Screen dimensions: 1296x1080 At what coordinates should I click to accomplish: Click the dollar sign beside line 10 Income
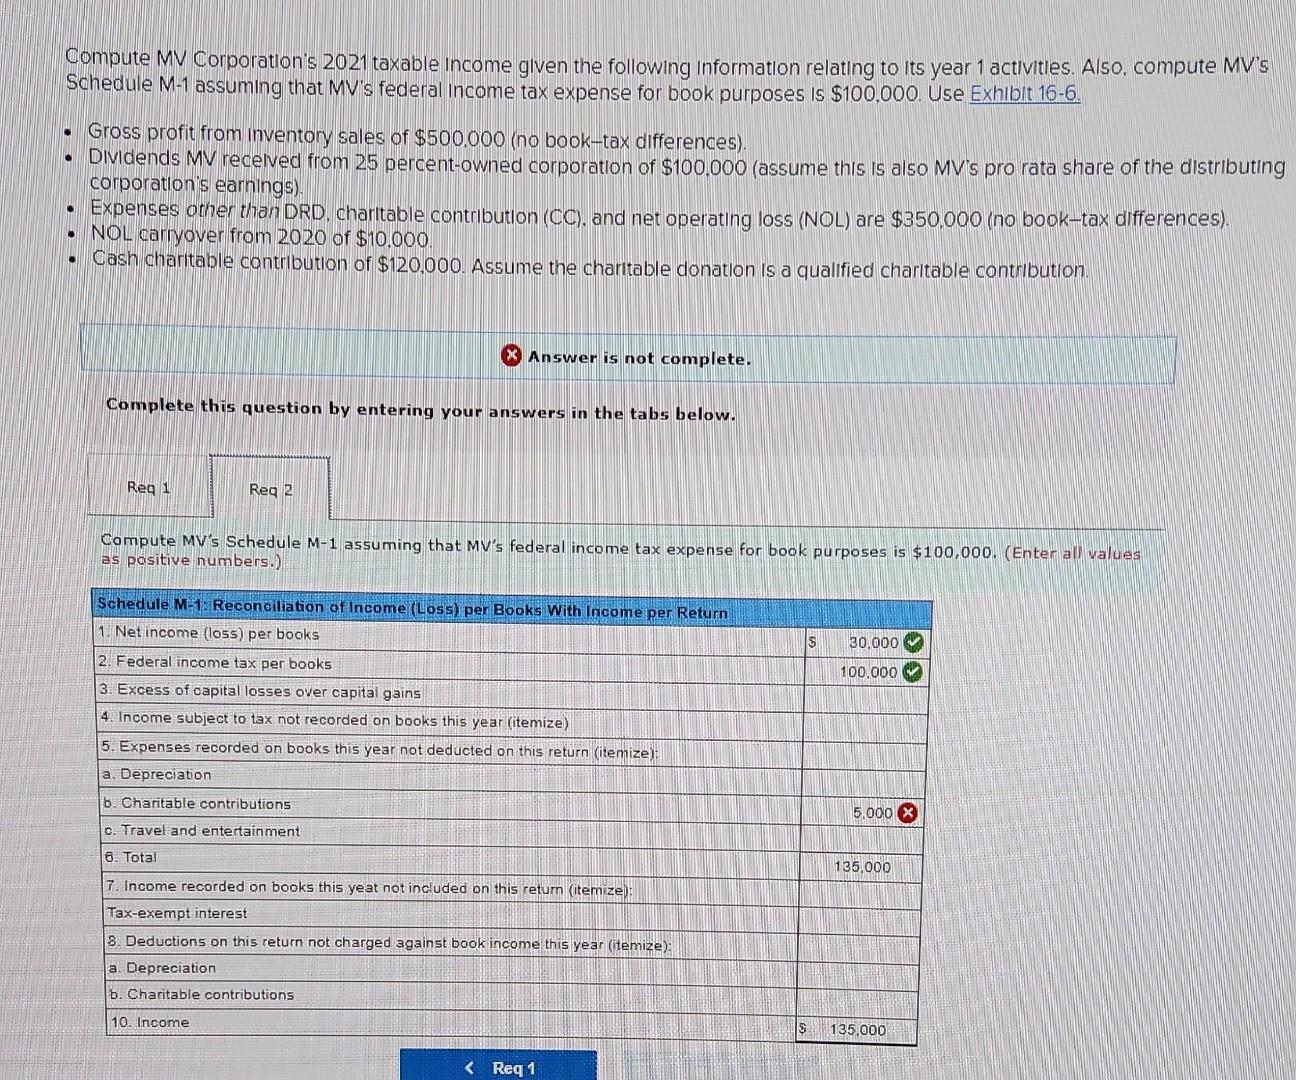pyautogui.click(x=801, y=1027)
